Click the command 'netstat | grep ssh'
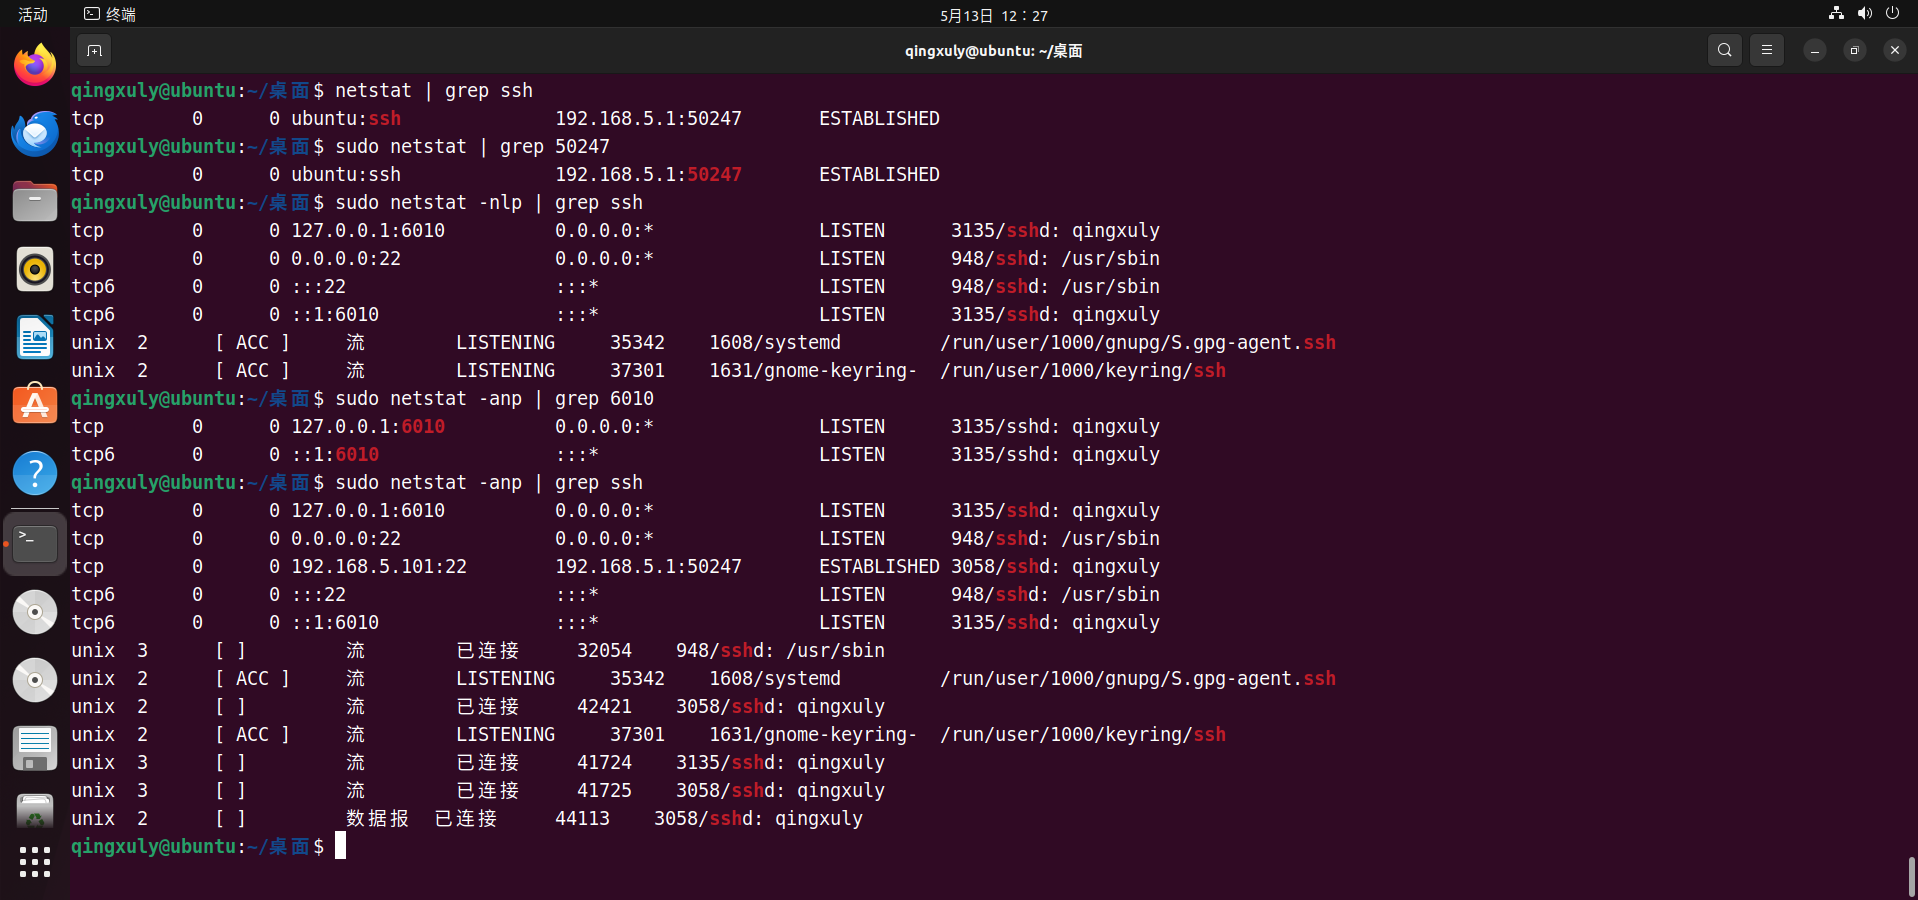 pos(434,90)
